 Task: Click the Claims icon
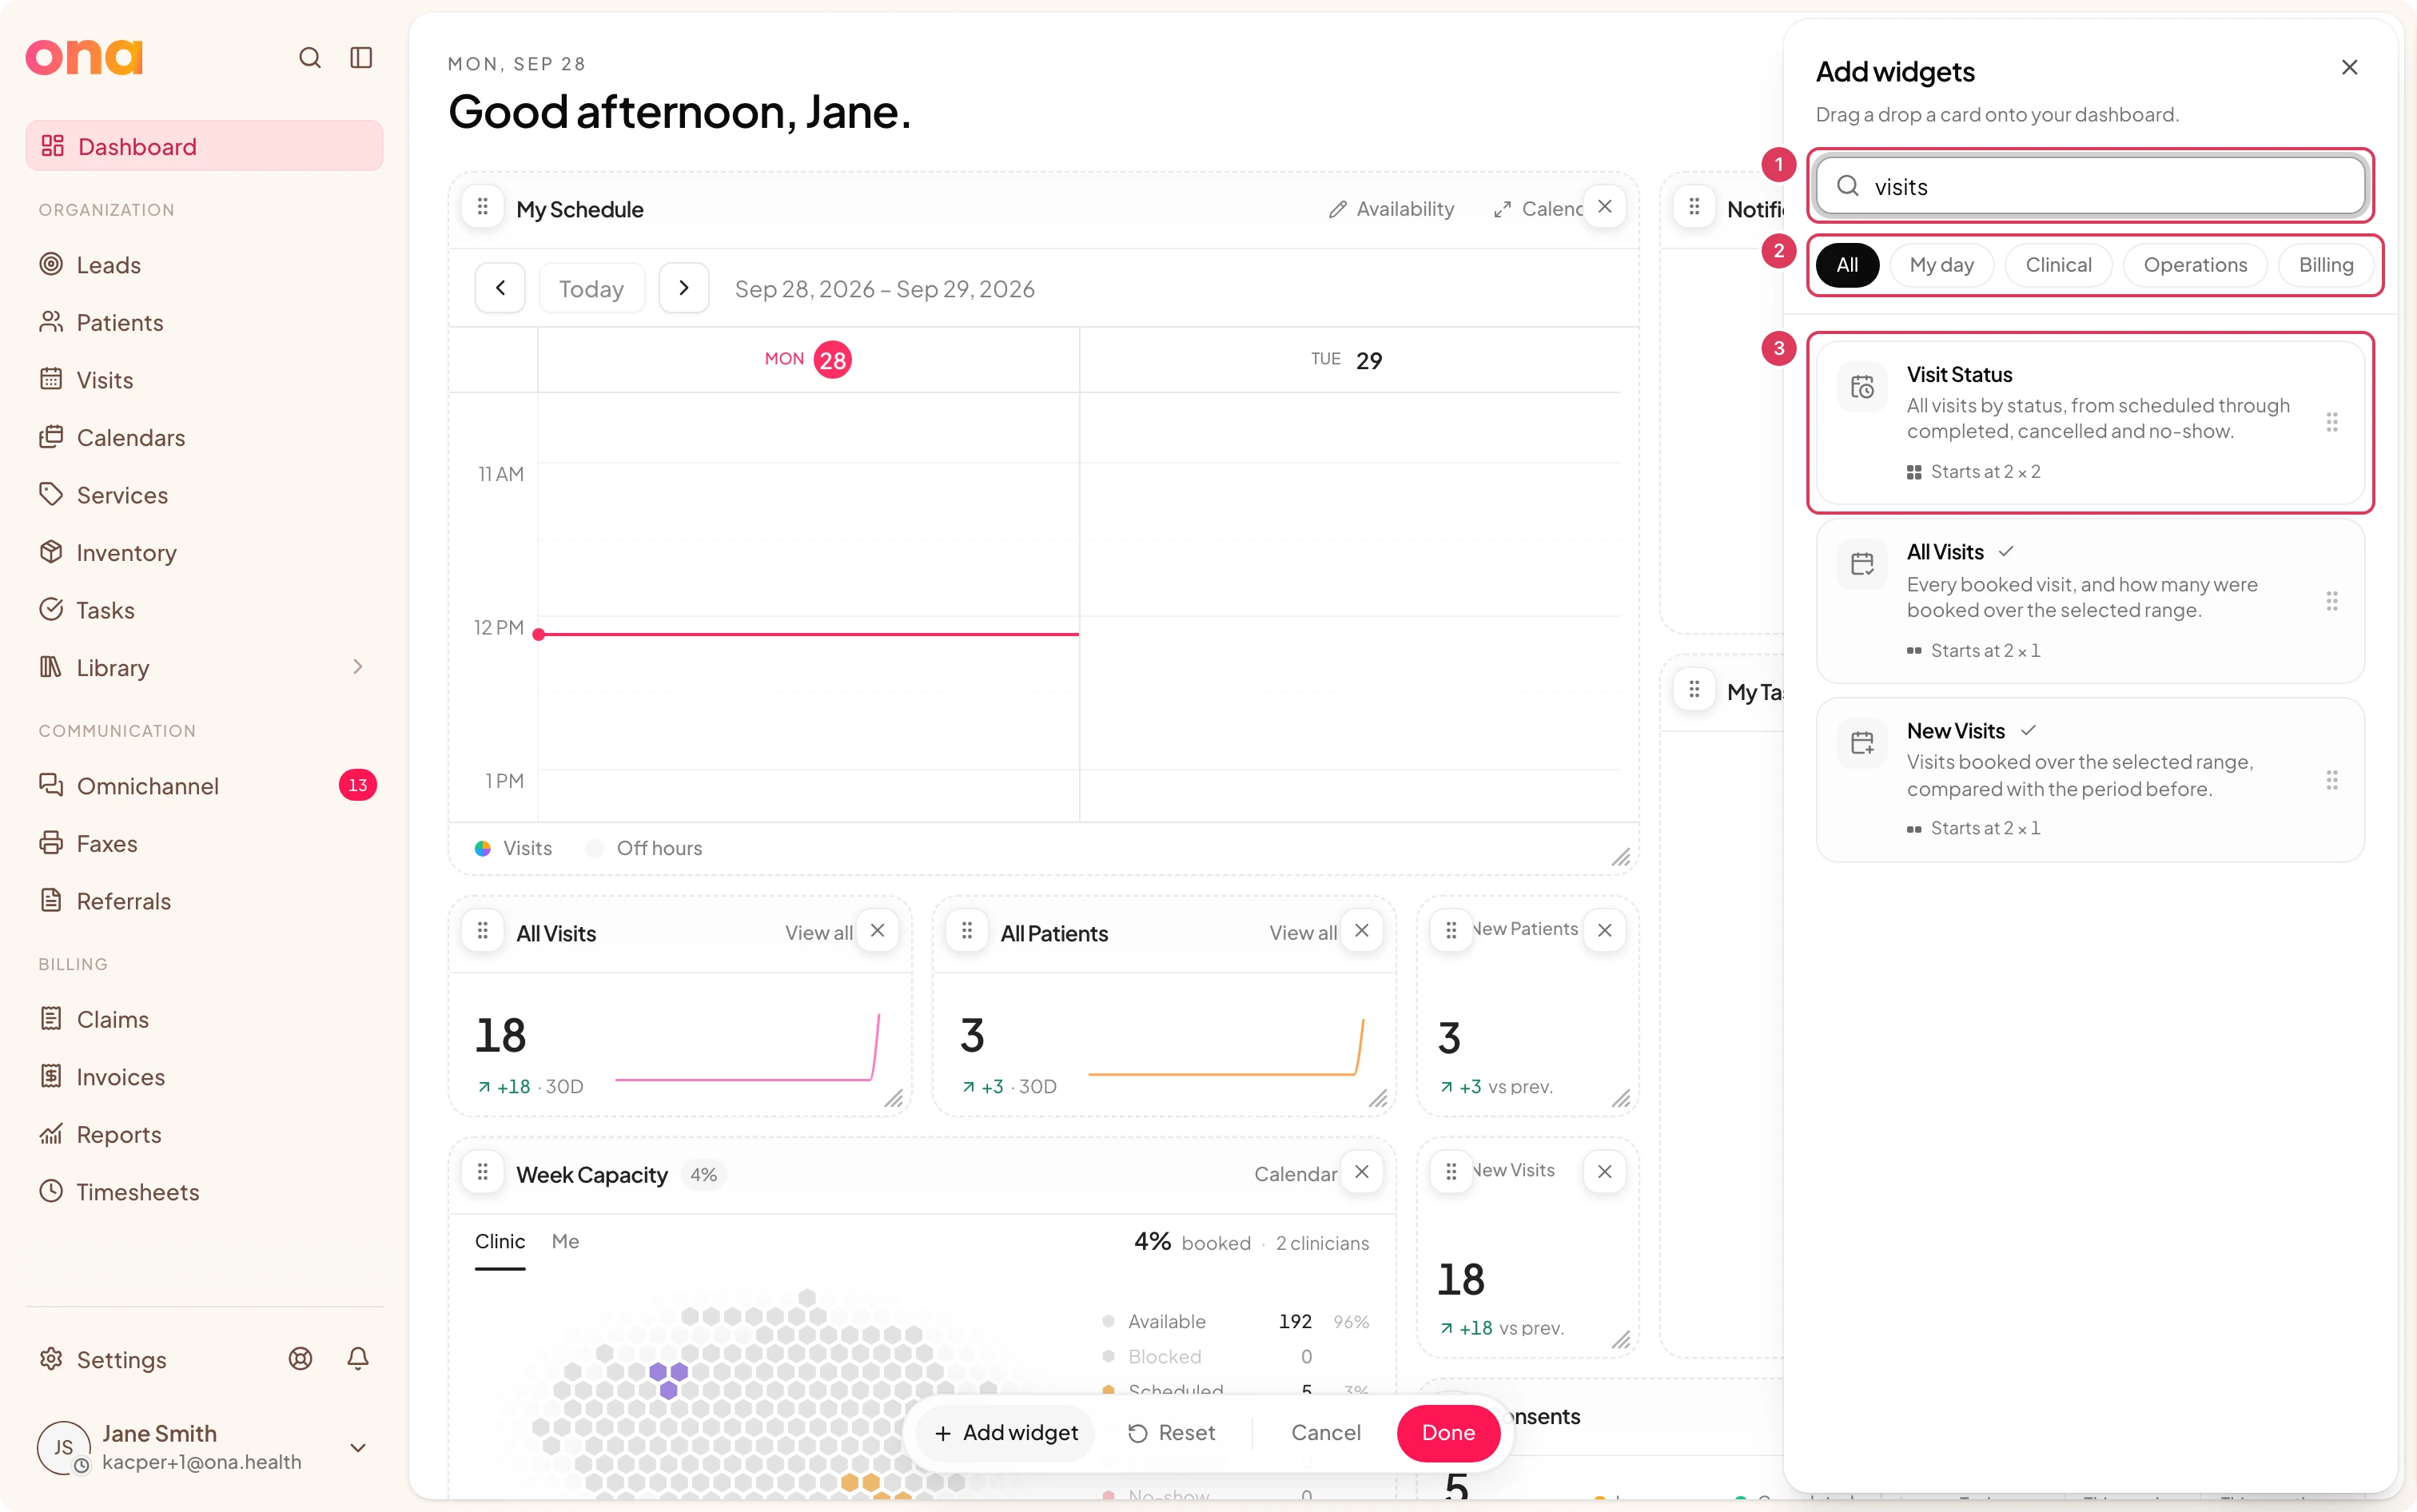[x=51, y=1018]
